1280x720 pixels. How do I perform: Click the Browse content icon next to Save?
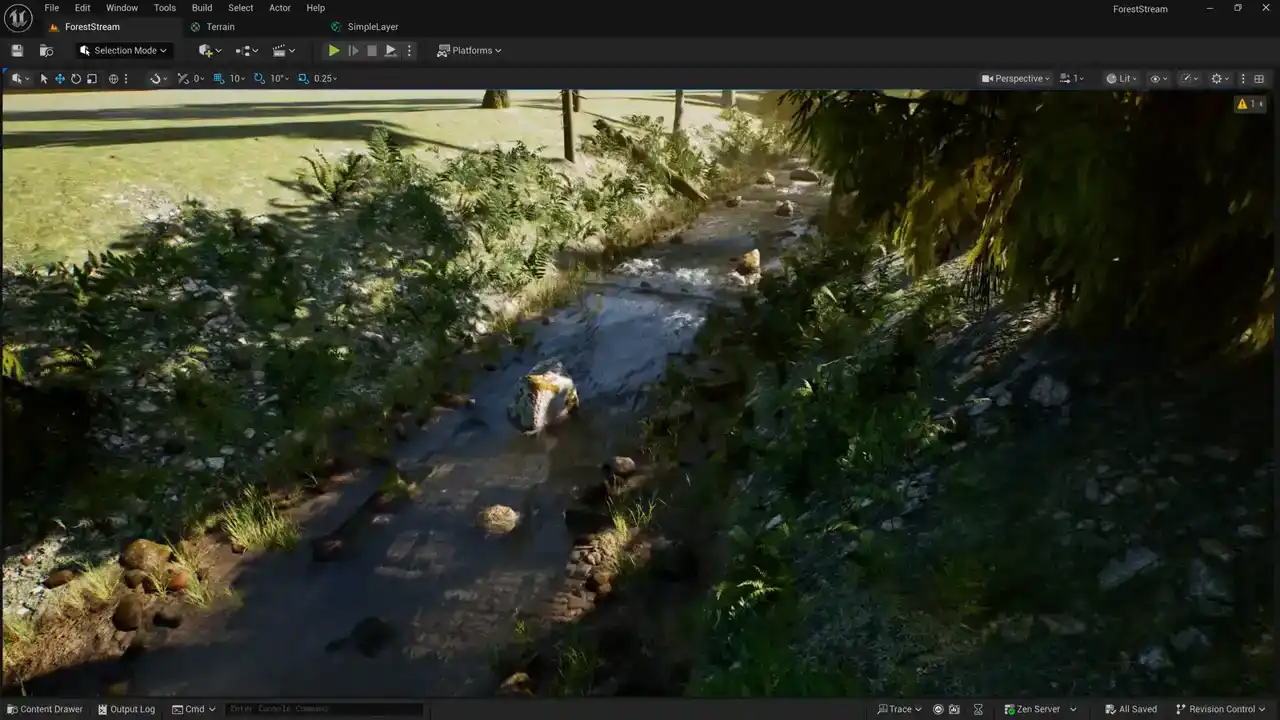[x=46, y=50]
